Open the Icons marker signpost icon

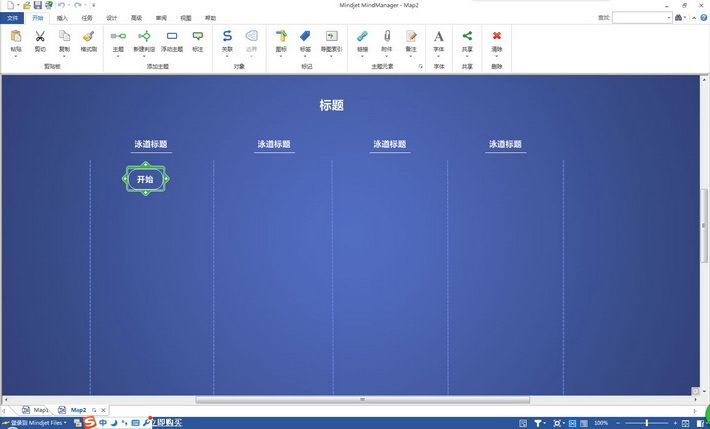click(281, 36)
